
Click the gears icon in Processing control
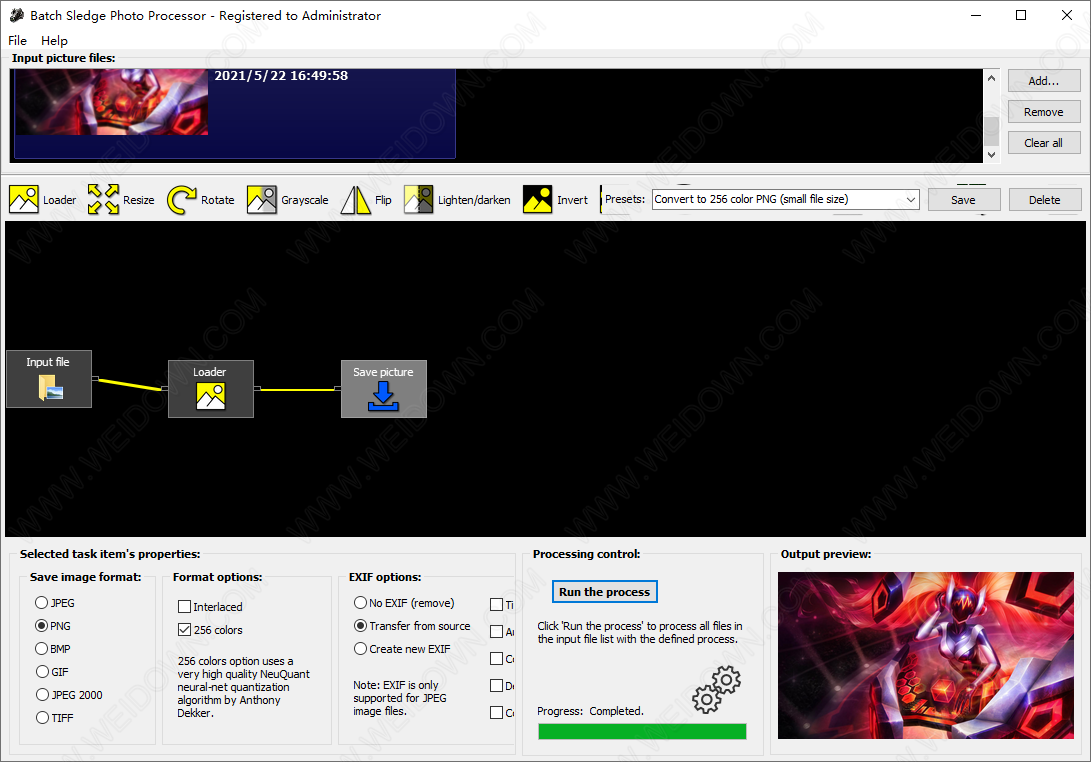[x=717, y=689]
